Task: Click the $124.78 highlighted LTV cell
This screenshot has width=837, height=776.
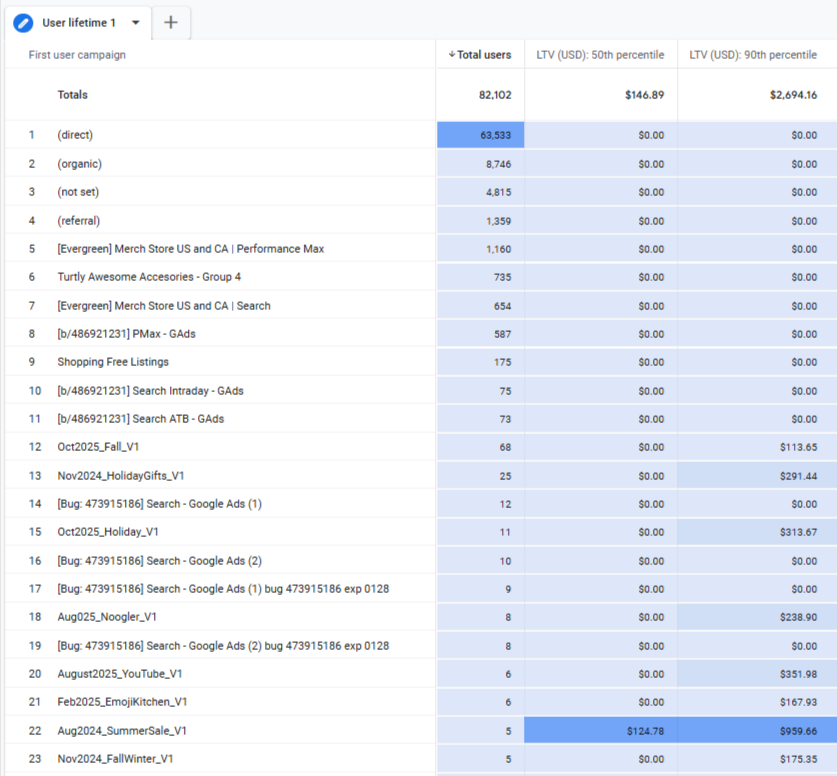Action: 601,731
